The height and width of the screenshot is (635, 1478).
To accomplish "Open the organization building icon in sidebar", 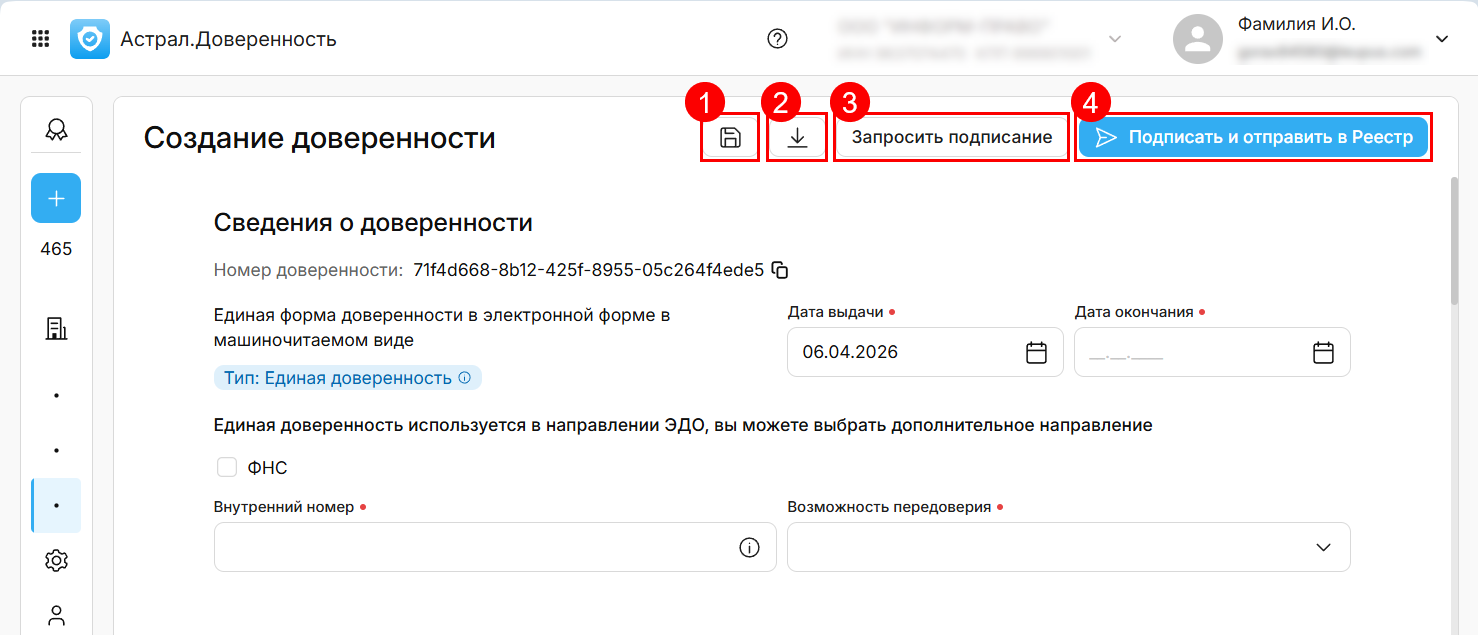I will 56,328.
